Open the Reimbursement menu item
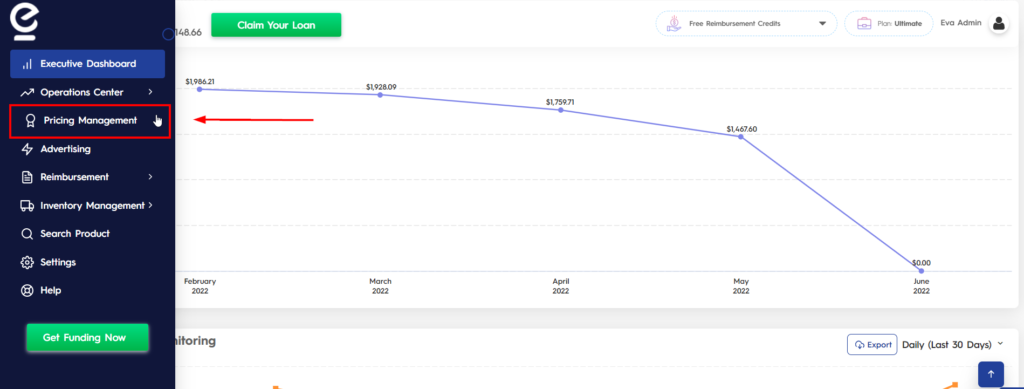This screenshot has width=1024, height=389. [x=88, y=178]
